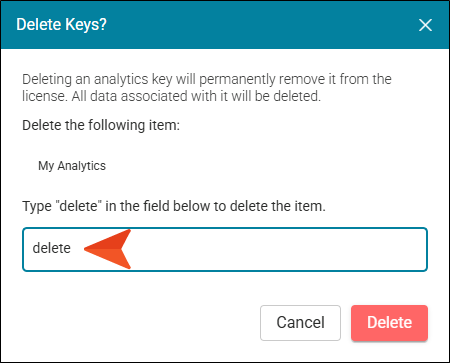Click the "Delete the following item:" label
The image size is (450, 363).
(101, 125)
